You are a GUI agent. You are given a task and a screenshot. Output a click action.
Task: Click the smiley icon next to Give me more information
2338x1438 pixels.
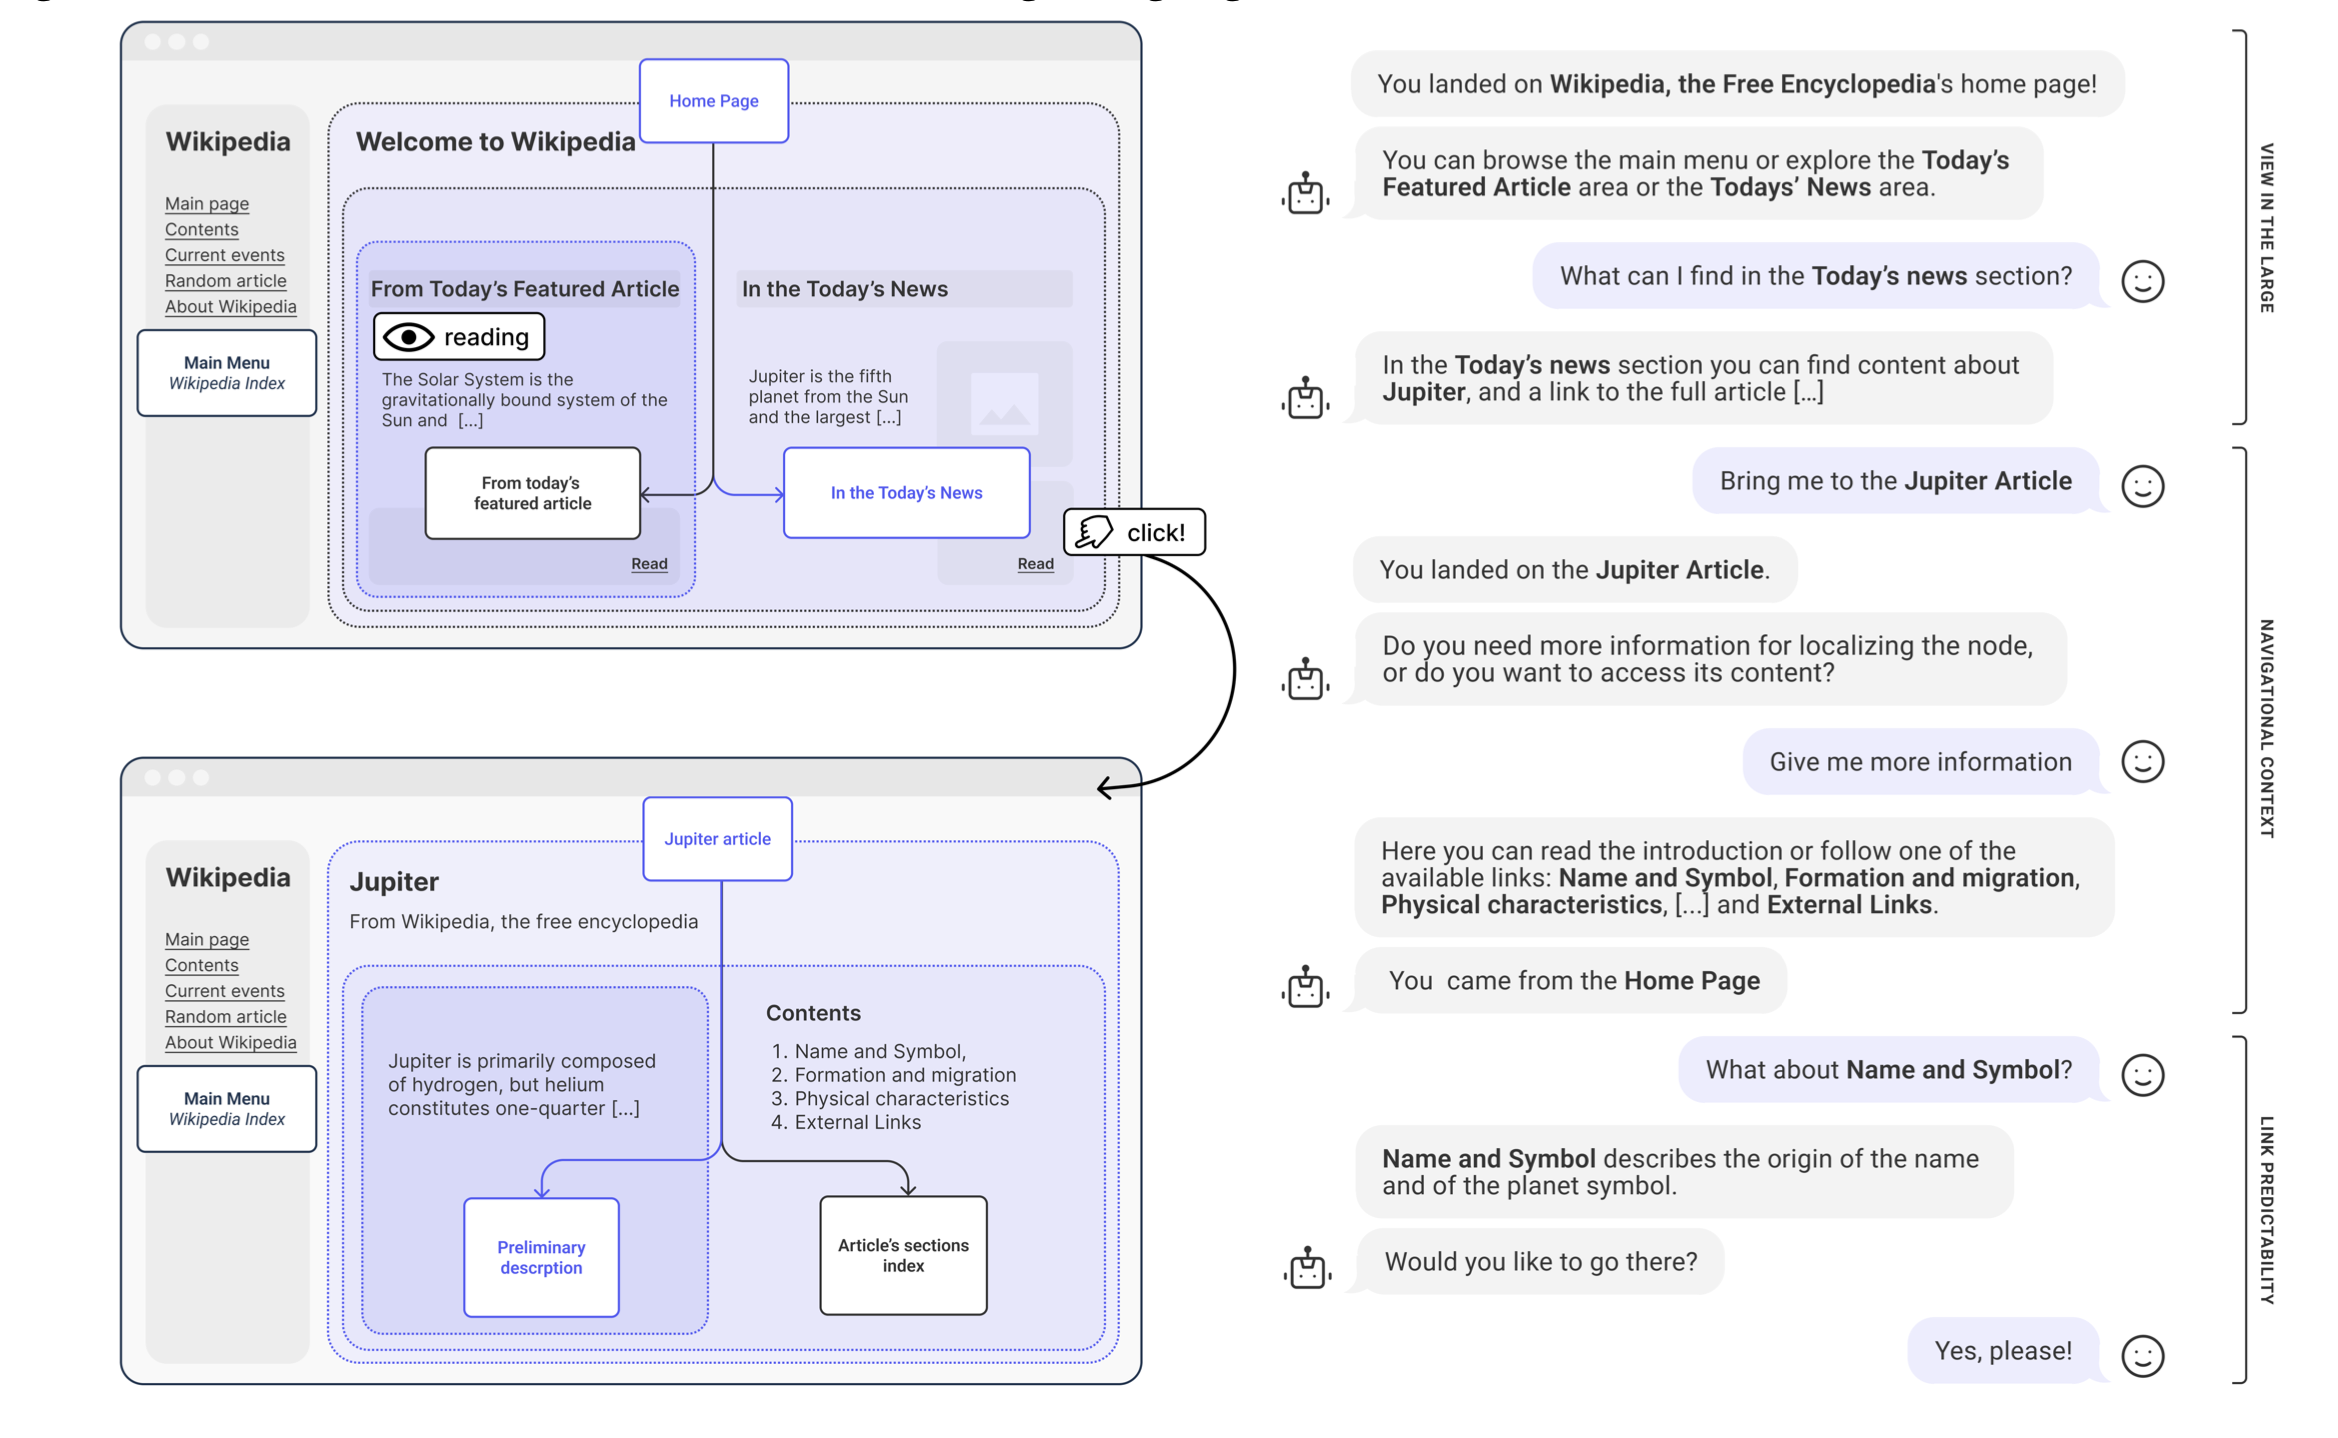2142,762
